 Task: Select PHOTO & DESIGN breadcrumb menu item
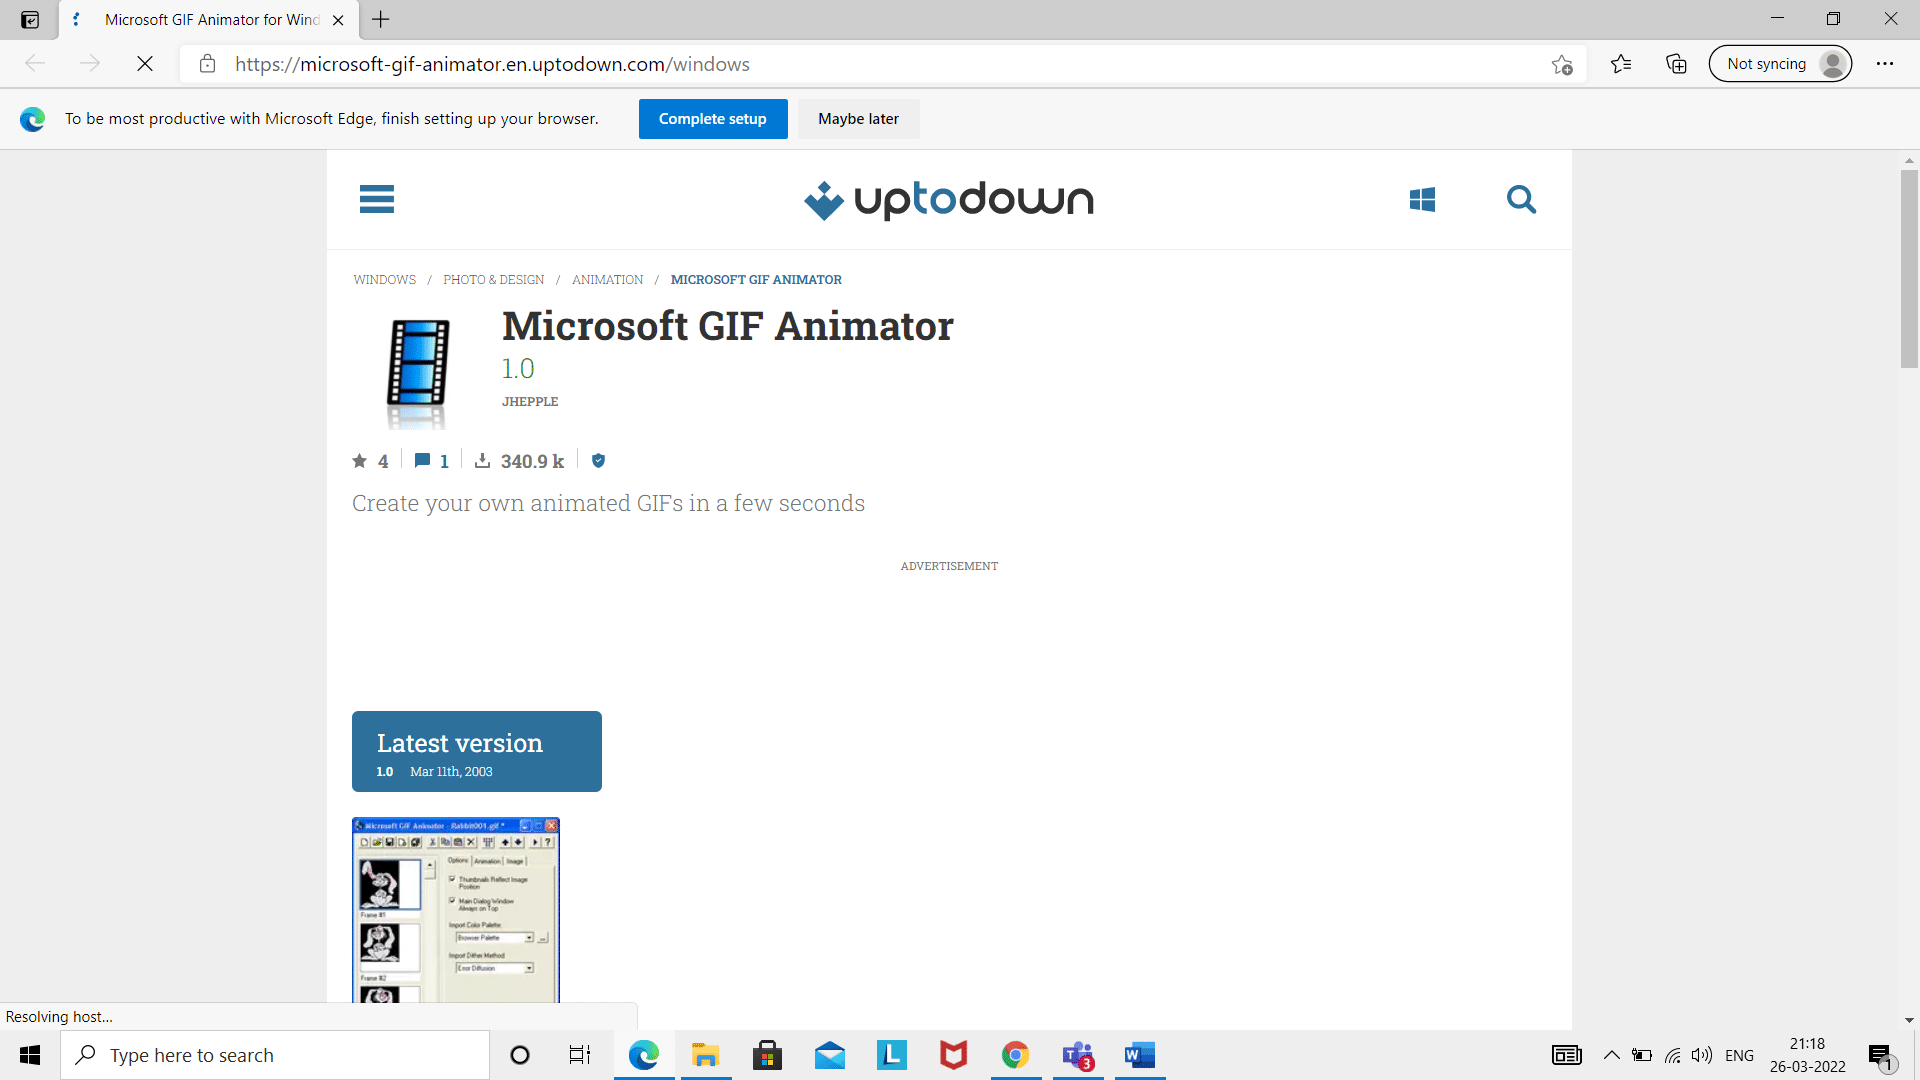click(x=493, y=280)
